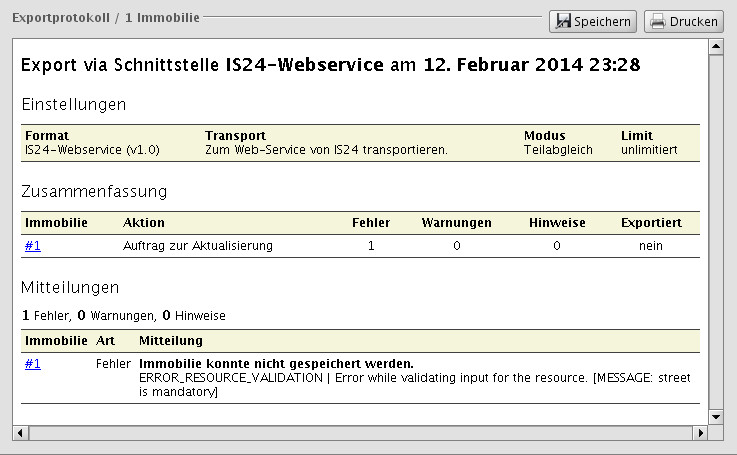Screen dimensions: 737x455
Task: Click the floppy disk icon on Speichern
Action: (x=563, y=21)
